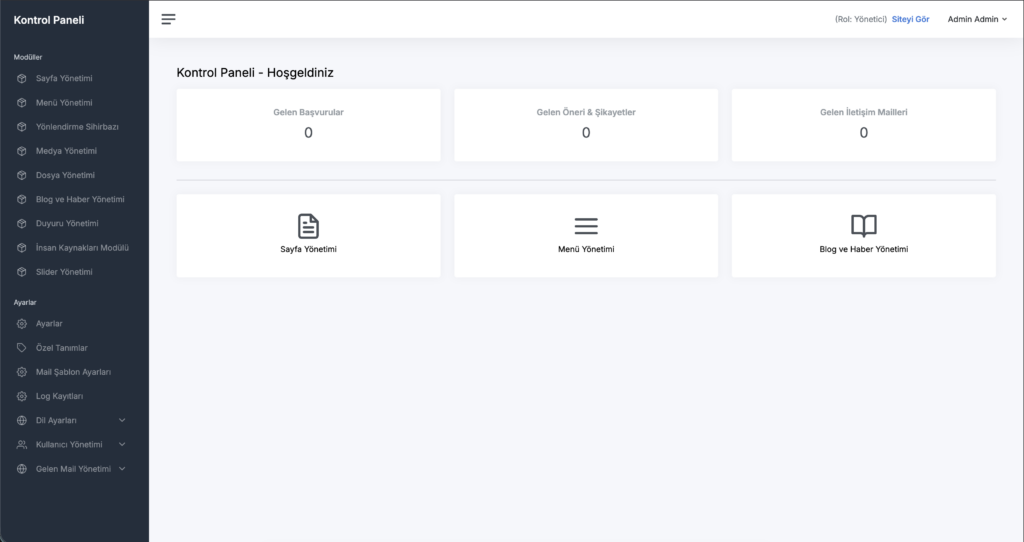Expand the Gelen Mail Yönetimi chevron
Image resolution: width=1024 pixels, height=542 pixels.
(x=122, y=468)
